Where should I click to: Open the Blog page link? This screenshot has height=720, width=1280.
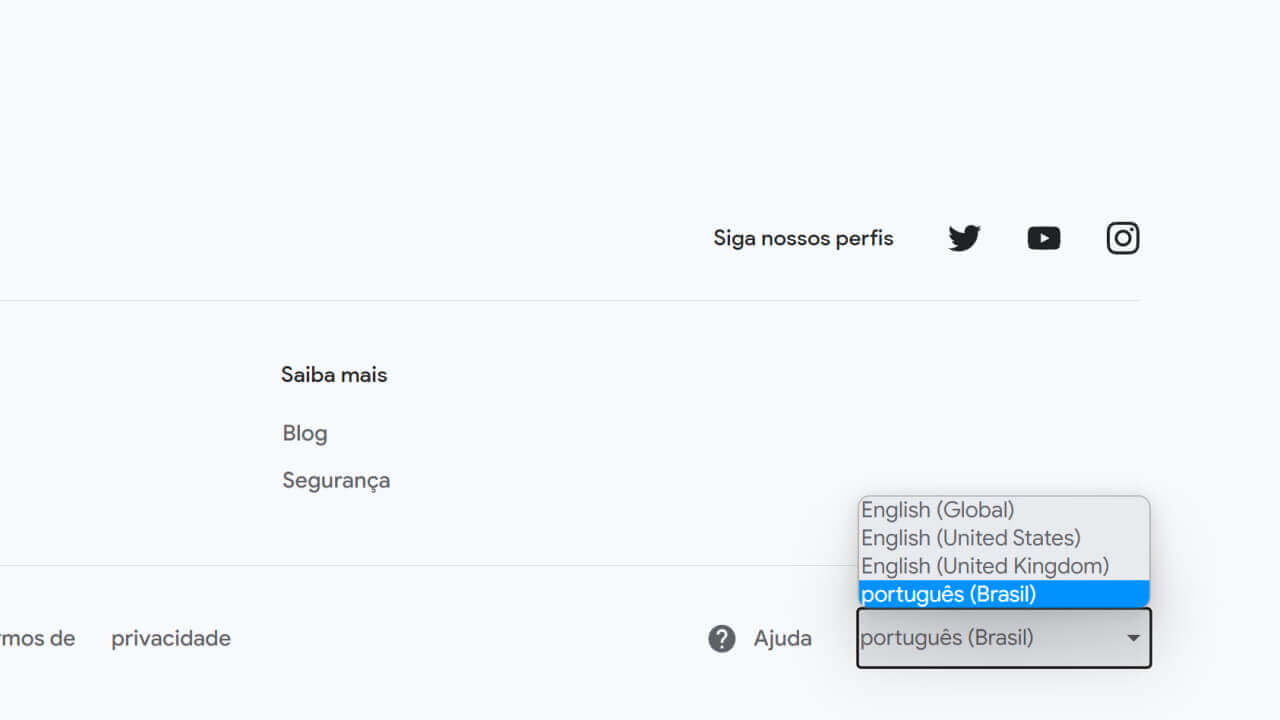pos(304,432)
